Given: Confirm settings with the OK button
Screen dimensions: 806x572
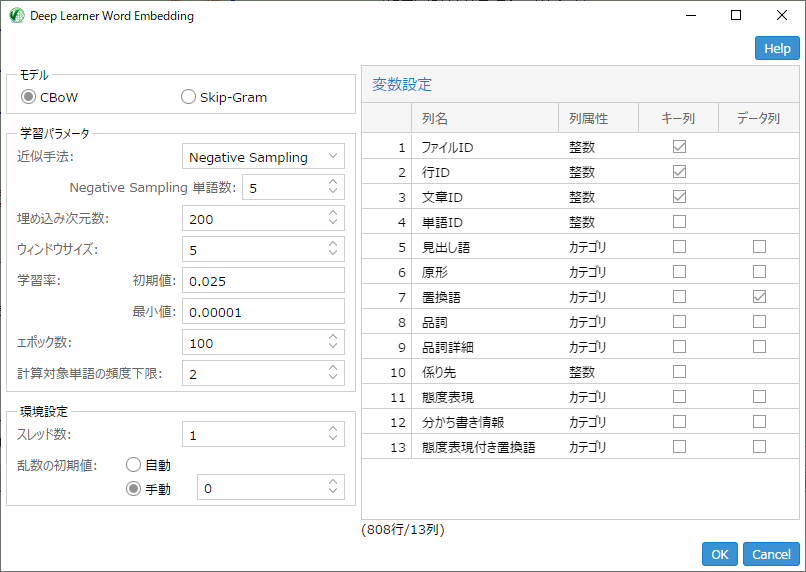Looking at the screenshot, I should (x=720, y=554).
